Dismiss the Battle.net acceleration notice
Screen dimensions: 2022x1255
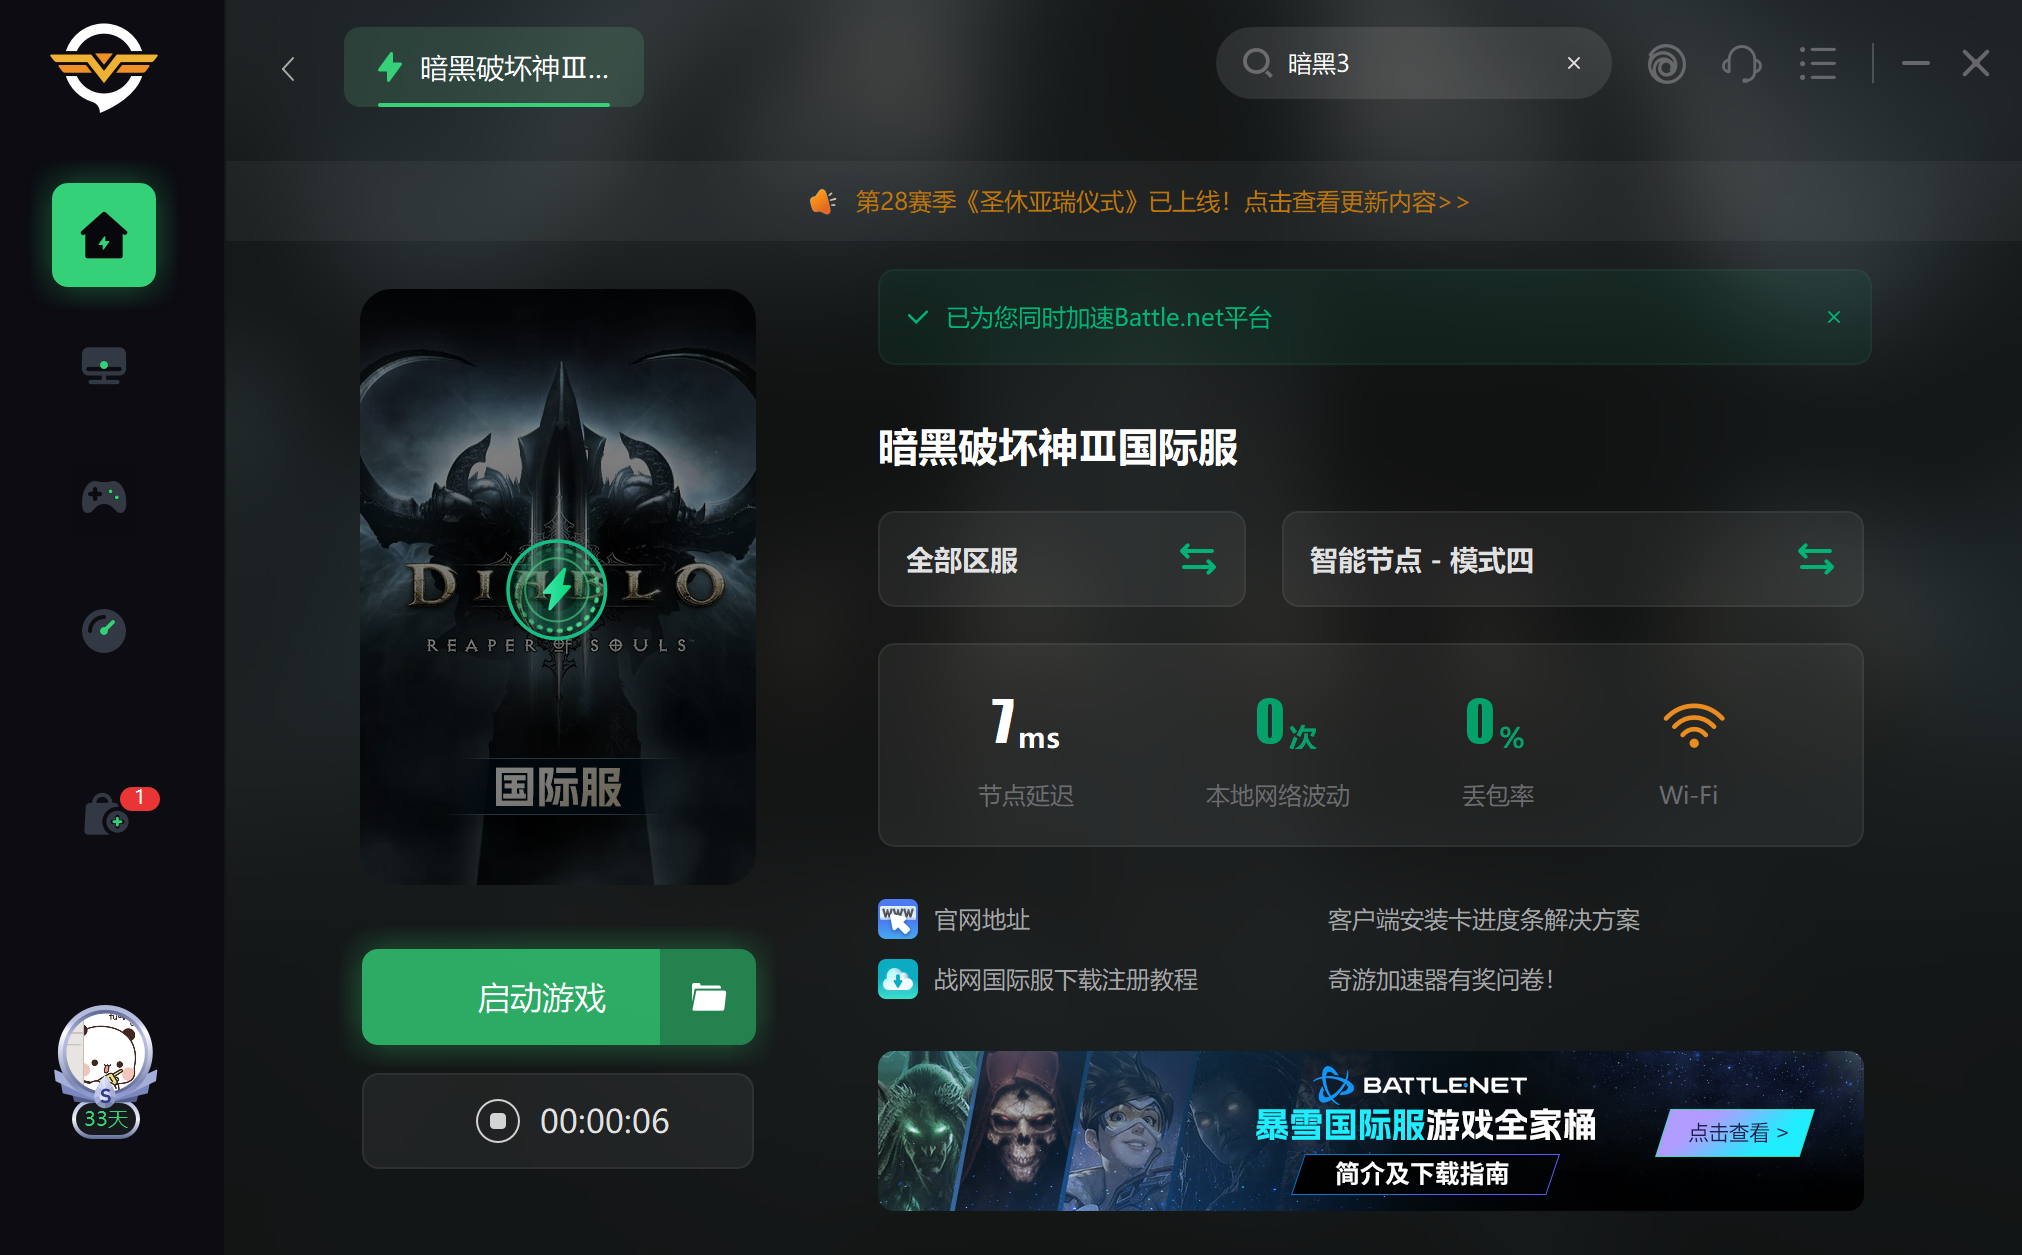click(x=1833, y=317)
